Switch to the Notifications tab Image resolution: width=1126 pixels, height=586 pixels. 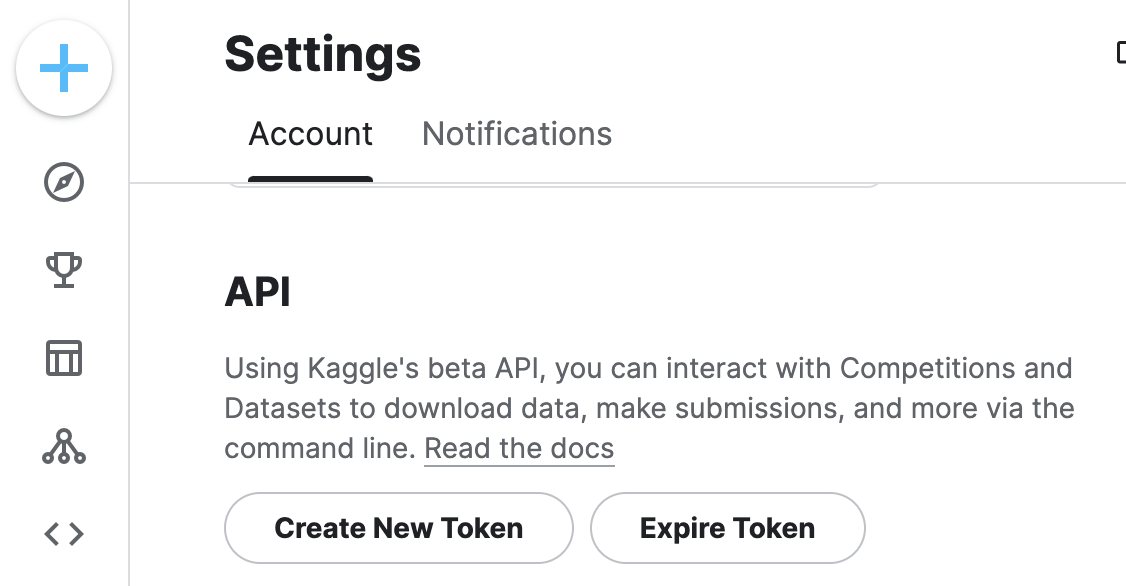[516, 134]
